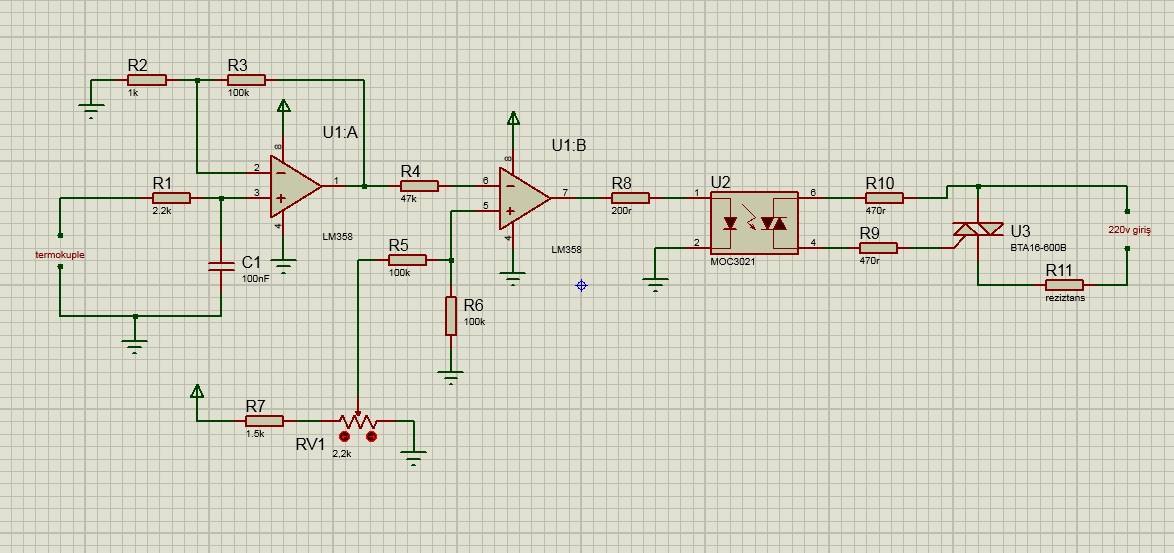Click the right red adjust dot on RV1
This screenshot has height=553, width=1174.
371,436
